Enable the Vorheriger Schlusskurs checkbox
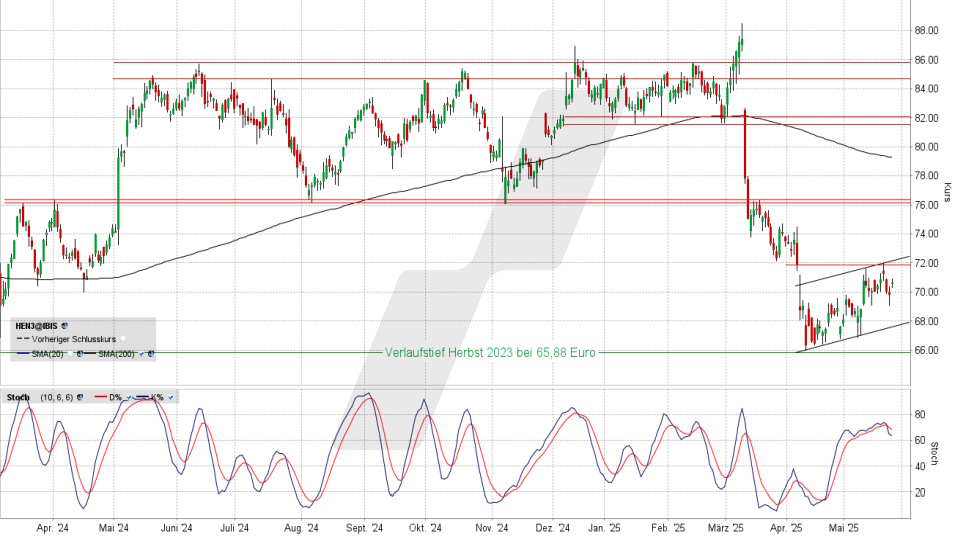960x540 pixels. click(x=122, y=339)
